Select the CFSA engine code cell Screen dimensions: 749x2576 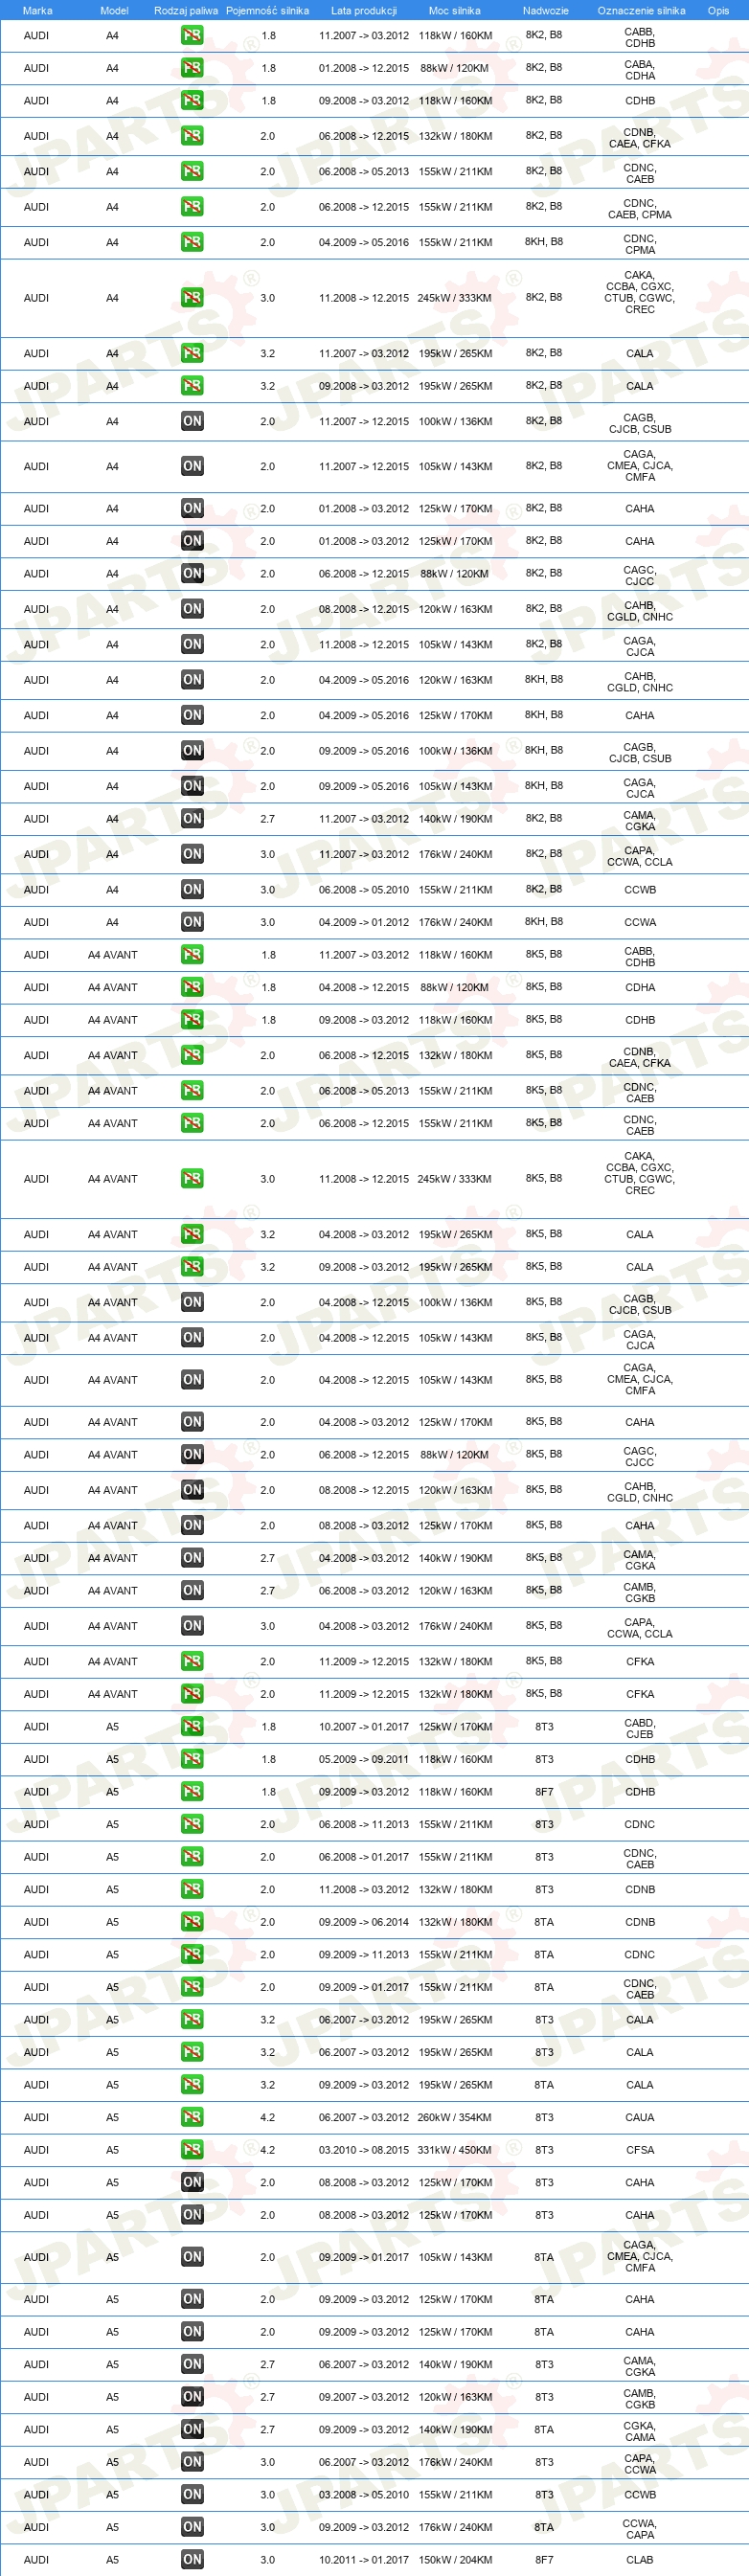640,2150
